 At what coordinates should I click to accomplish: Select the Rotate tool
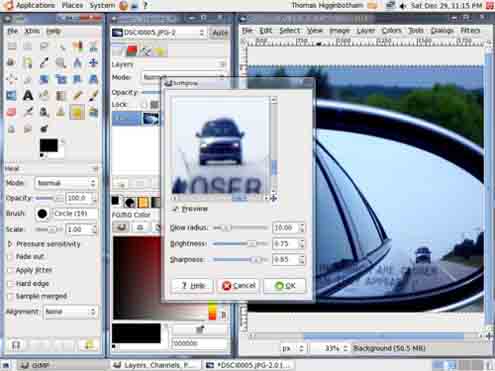[x=44, y=79]
